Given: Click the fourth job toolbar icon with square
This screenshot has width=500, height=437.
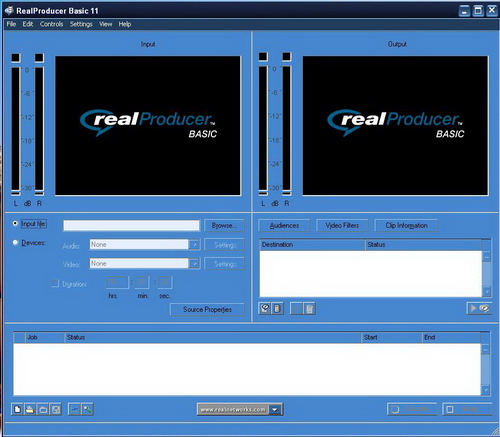Looking at the screenshot, I should click(56, 409).
